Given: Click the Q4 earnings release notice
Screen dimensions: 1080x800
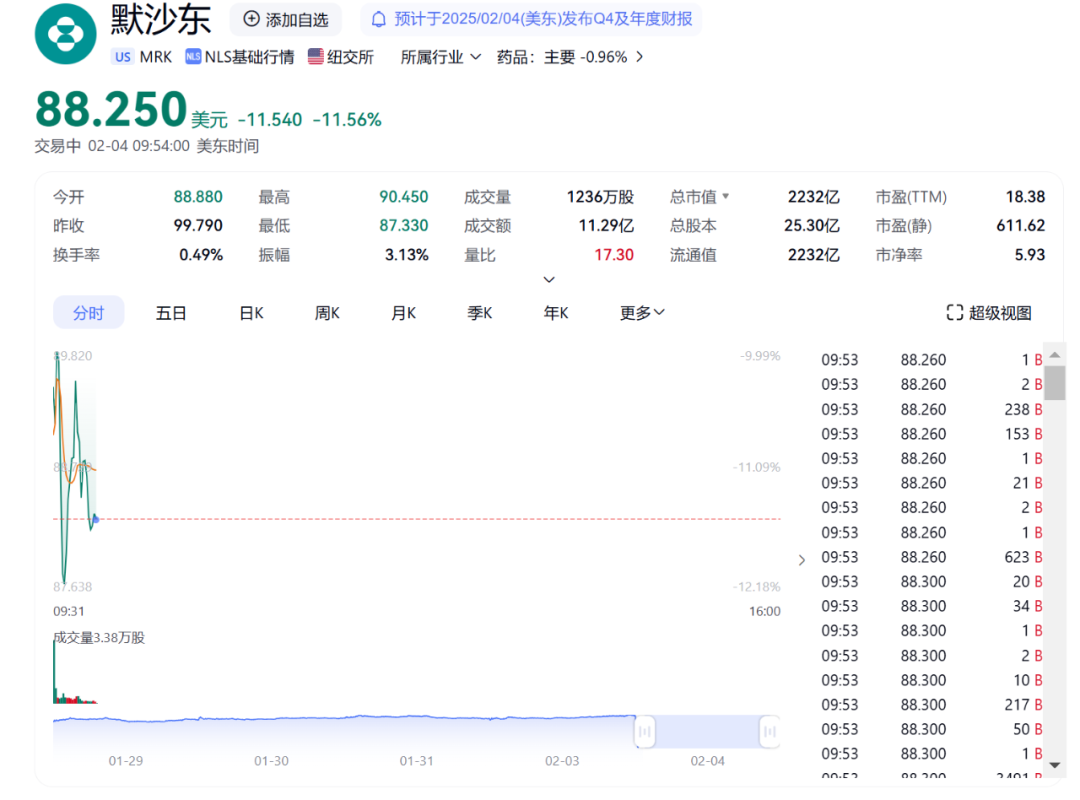Looking at the screenshot, I should 542,19.
